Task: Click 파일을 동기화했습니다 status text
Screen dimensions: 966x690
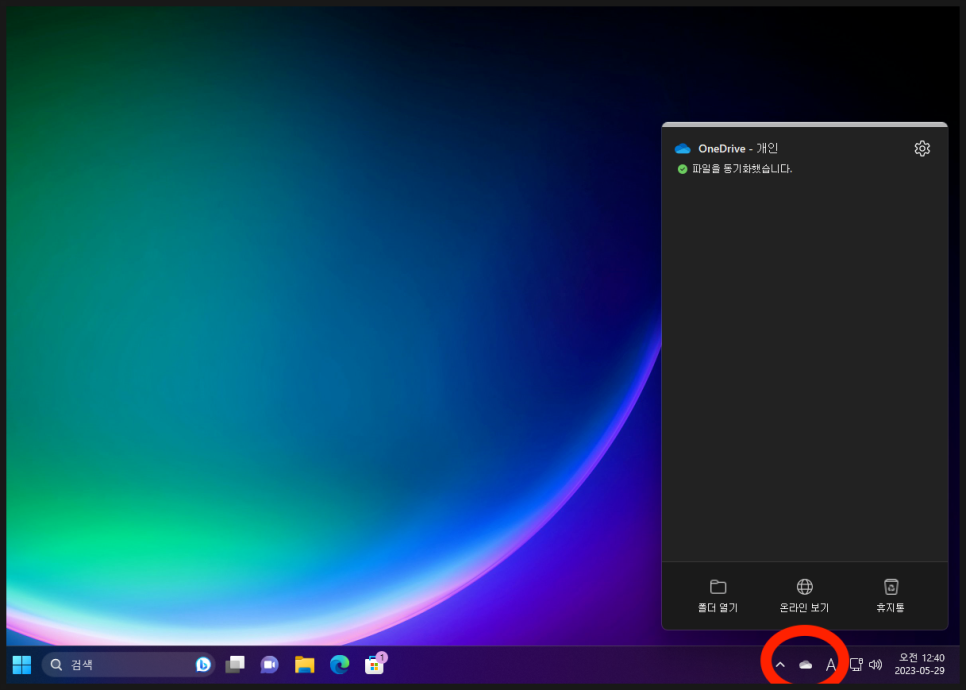Action: [x=742, y=169]
